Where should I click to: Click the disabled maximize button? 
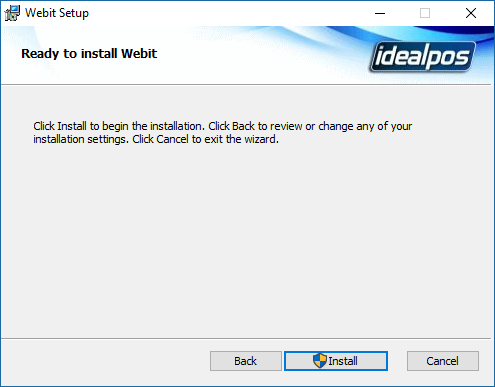pyautogui.click(x=425, y=13)
